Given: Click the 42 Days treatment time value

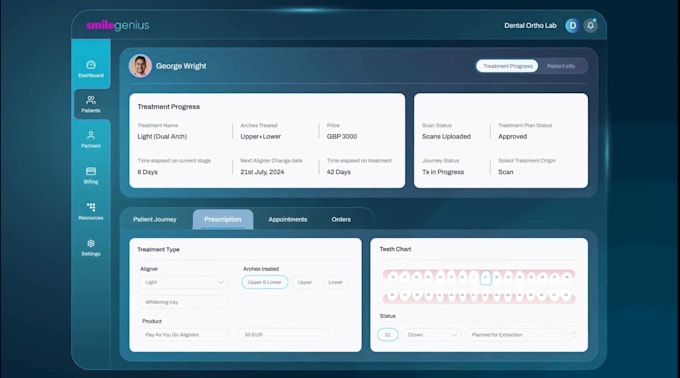Looking at the screenshot, I should coord(339,172).
